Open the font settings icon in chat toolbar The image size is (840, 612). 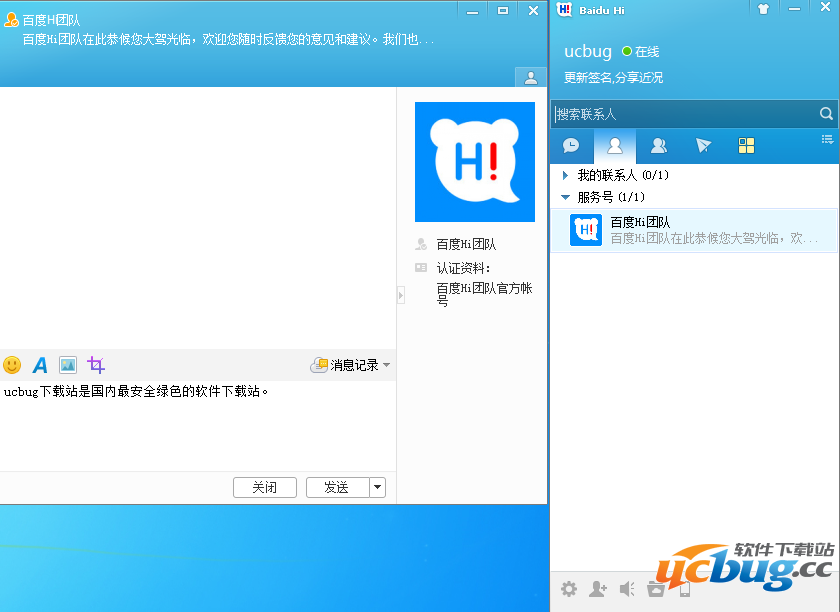pos(40,365)
